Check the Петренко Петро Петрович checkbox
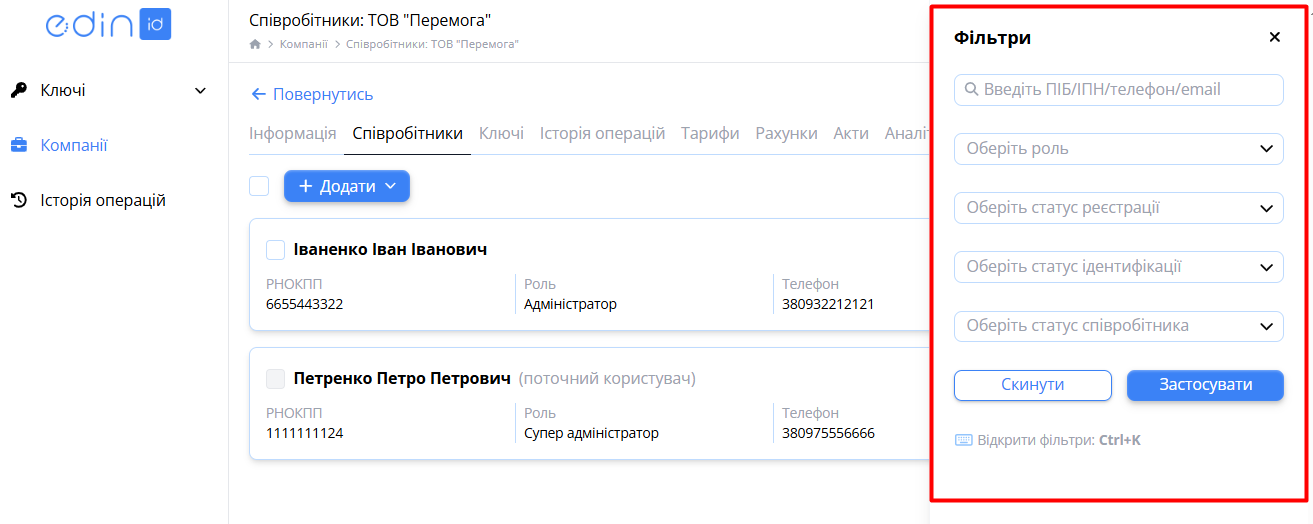 [x=276, y=379]
